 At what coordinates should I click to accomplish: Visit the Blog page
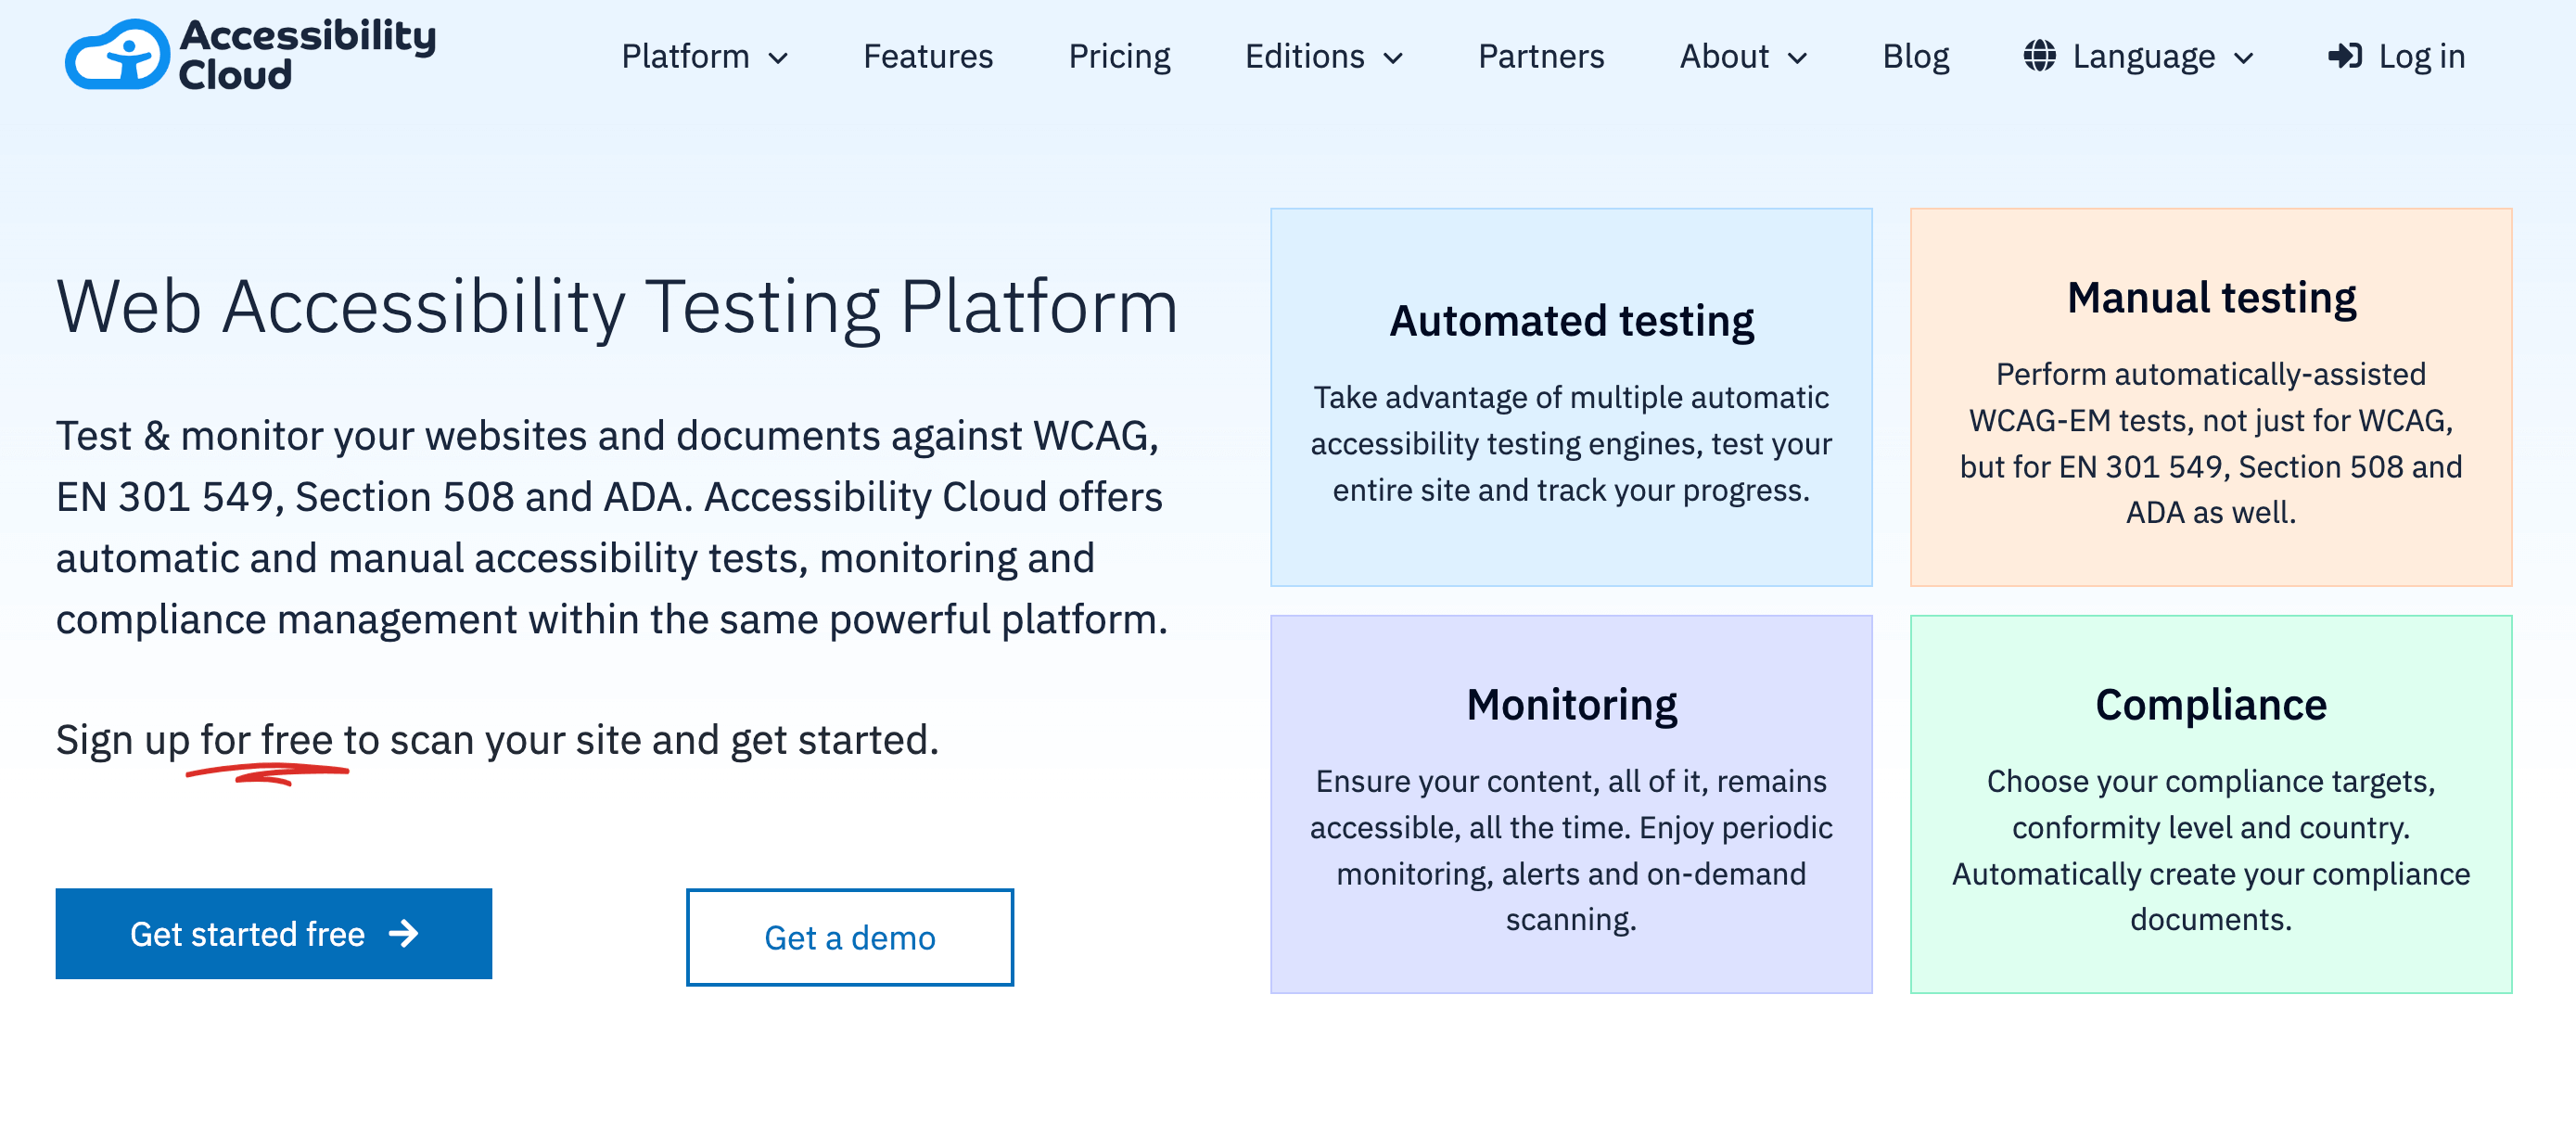[x=1916, y=57]
